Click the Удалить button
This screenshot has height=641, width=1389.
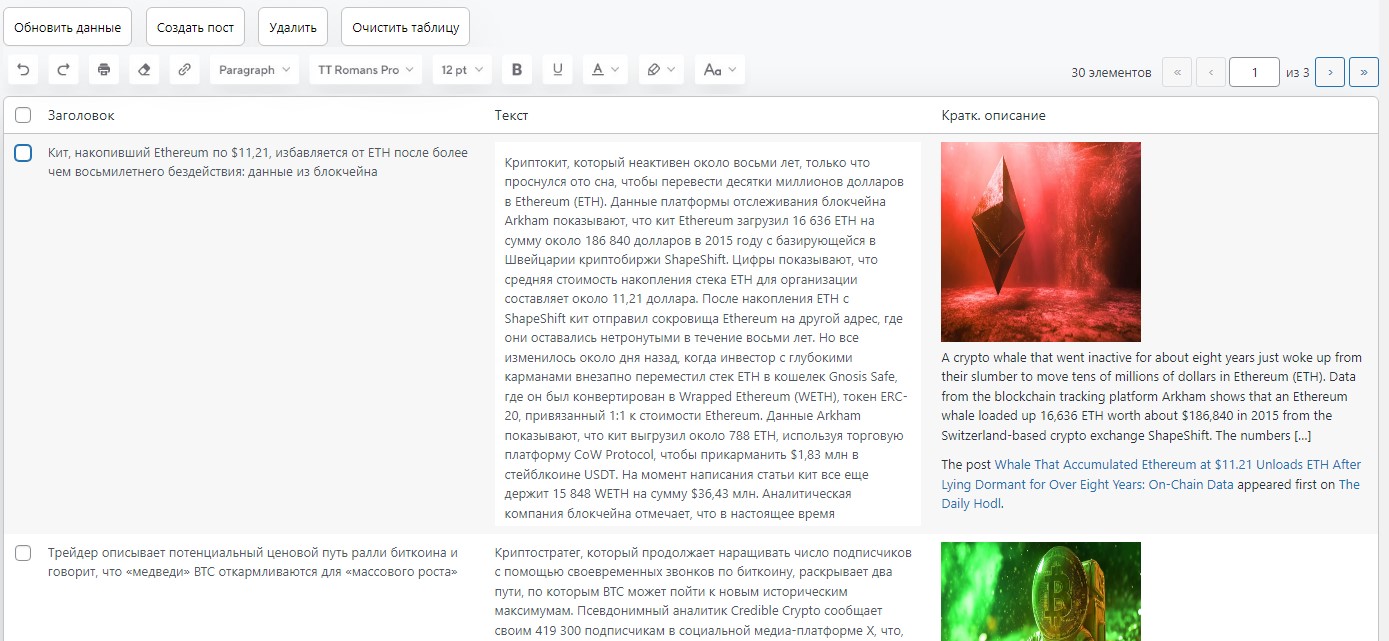pyautogui.click(x=293, y=27)
